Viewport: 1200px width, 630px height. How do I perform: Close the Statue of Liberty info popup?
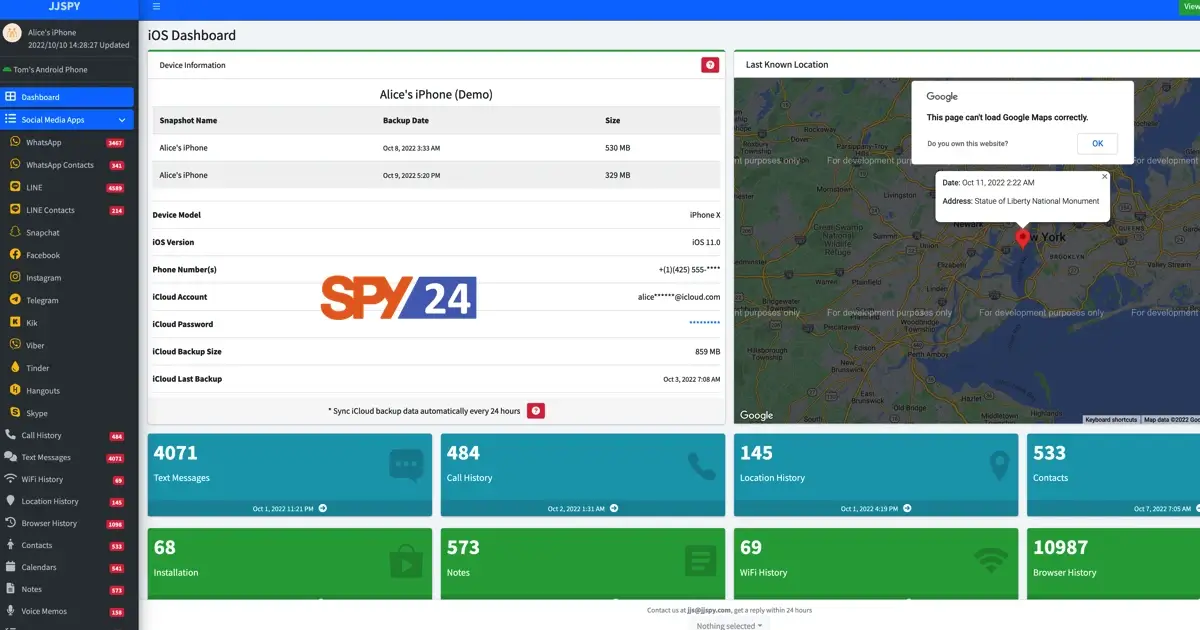pyautogui.click(x=1105, y=177)
